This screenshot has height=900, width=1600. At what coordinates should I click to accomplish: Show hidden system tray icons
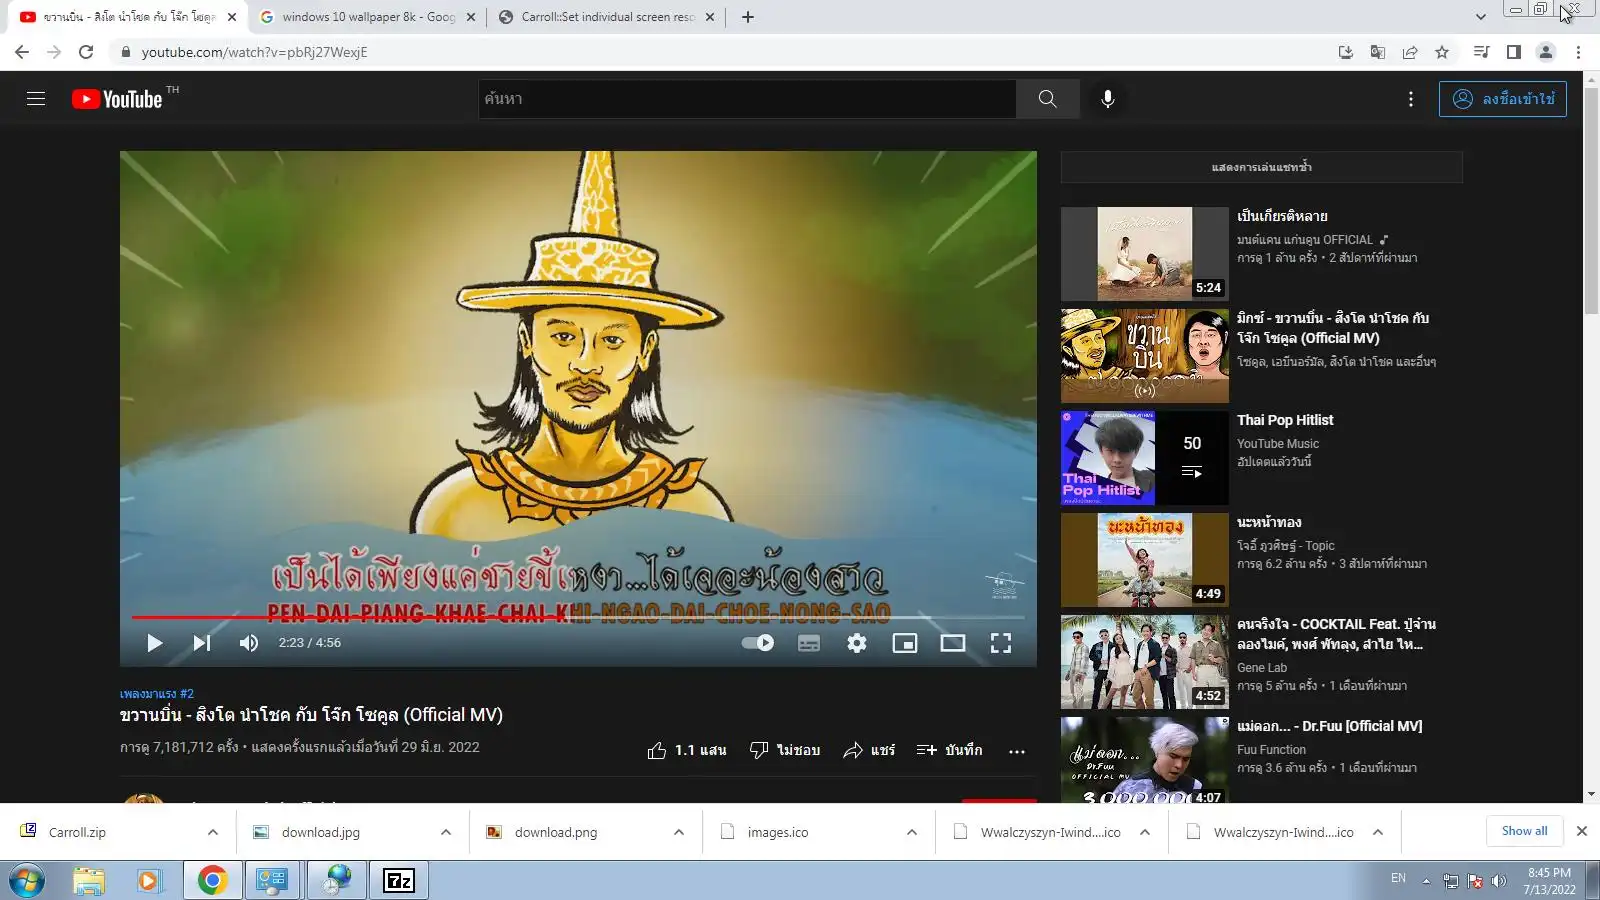coord(1426,881)
